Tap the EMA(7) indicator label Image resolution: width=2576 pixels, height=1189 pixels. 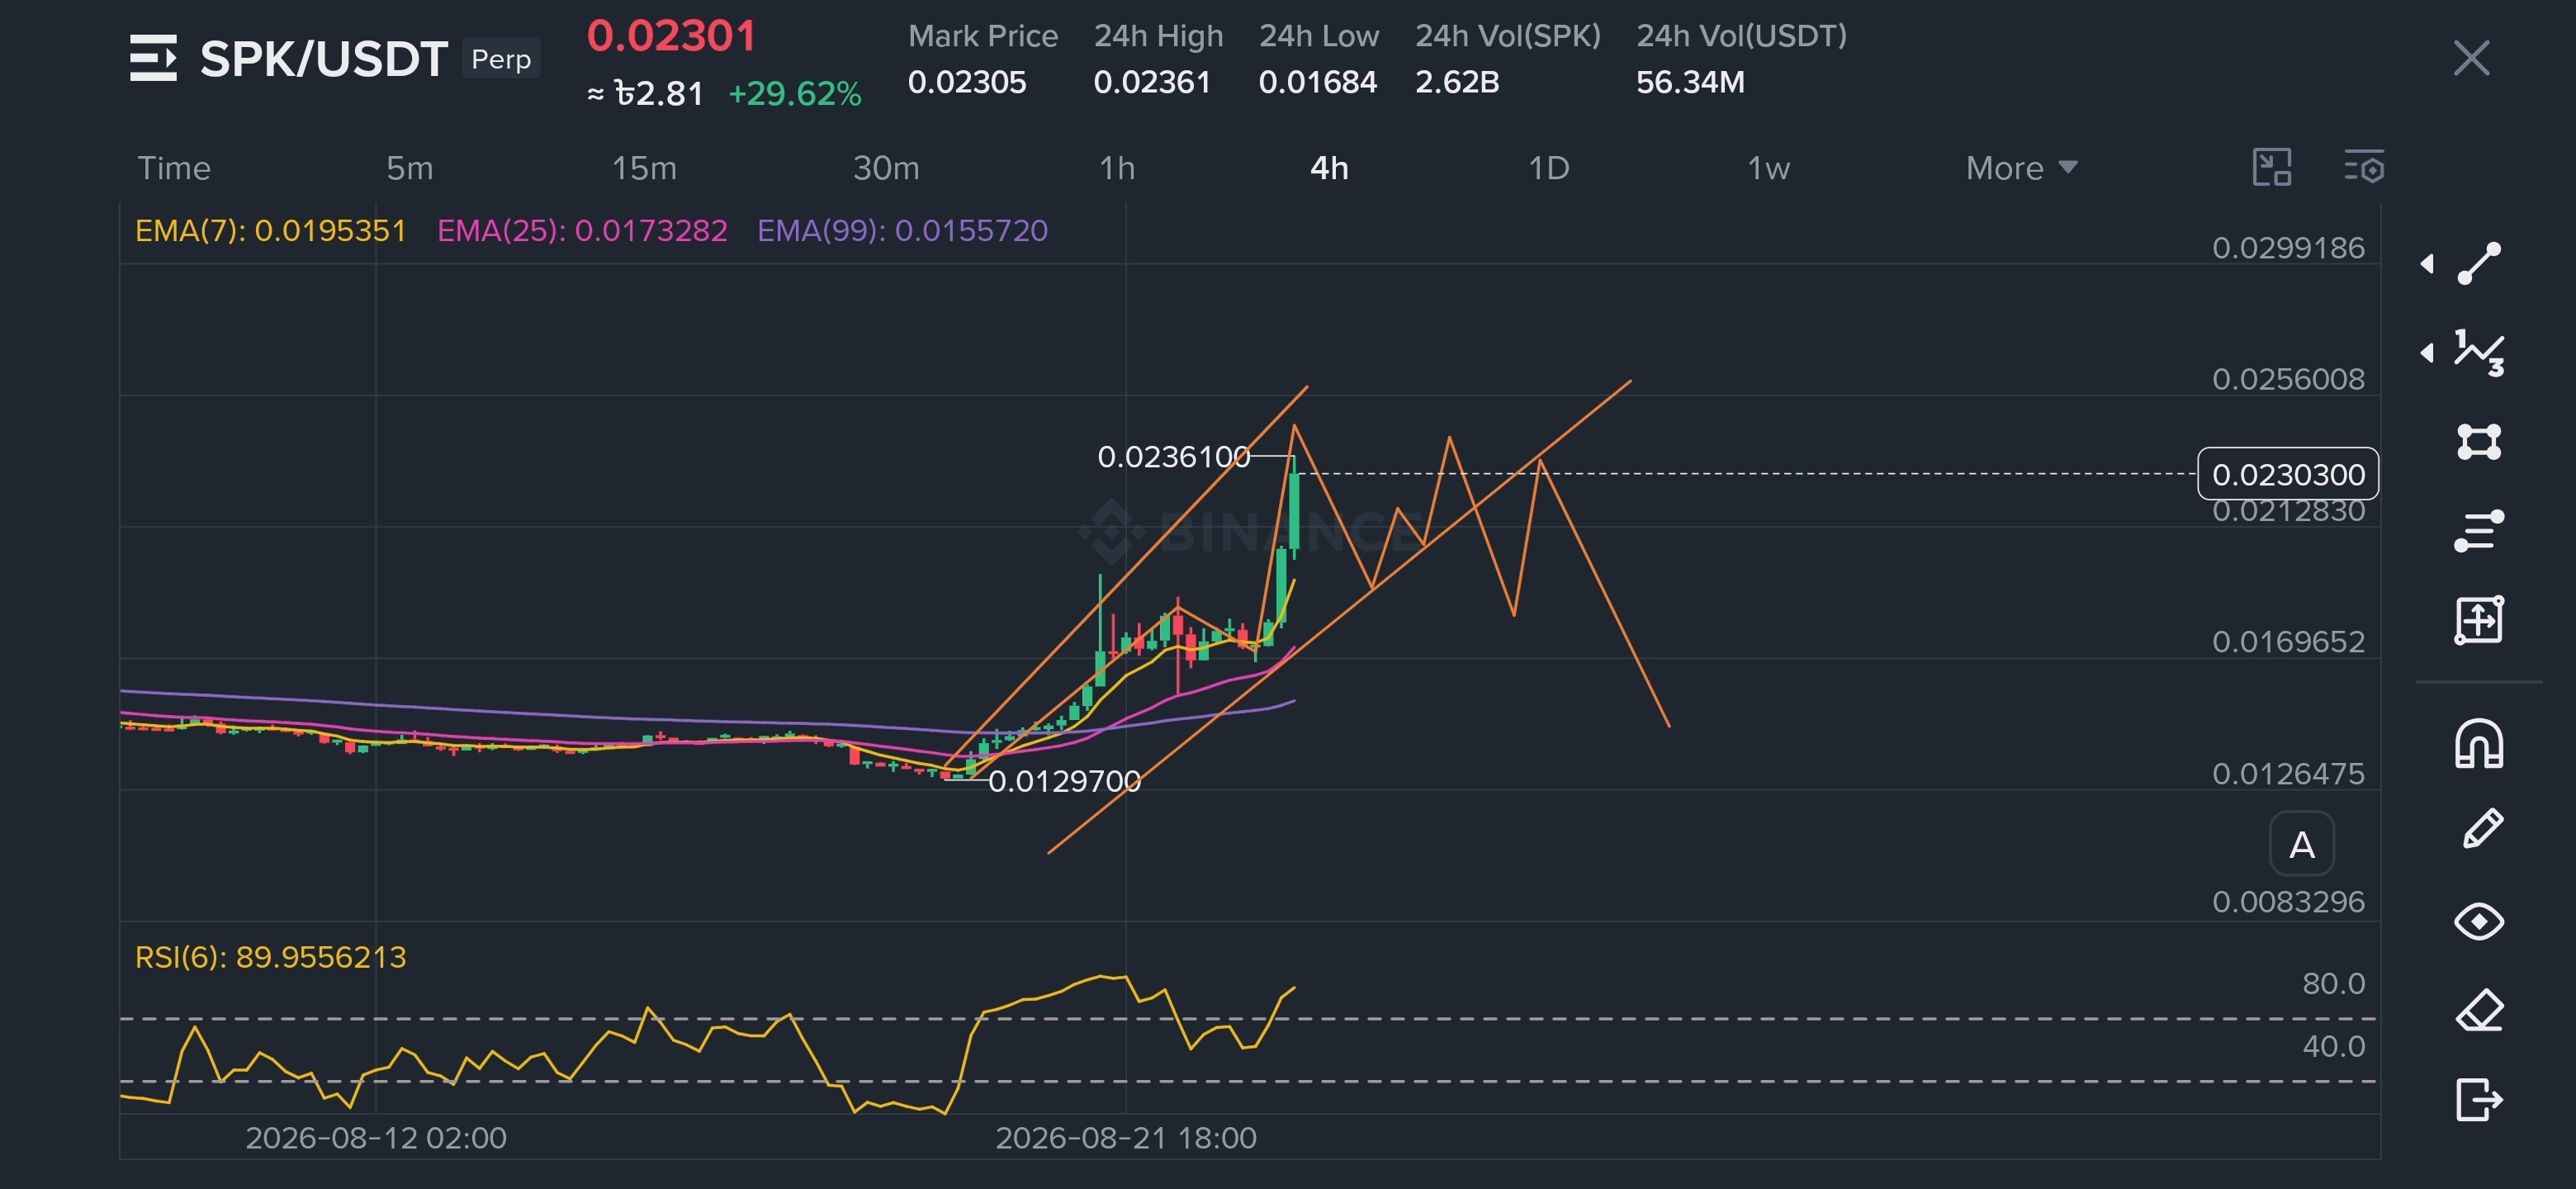tap(271, 231)
